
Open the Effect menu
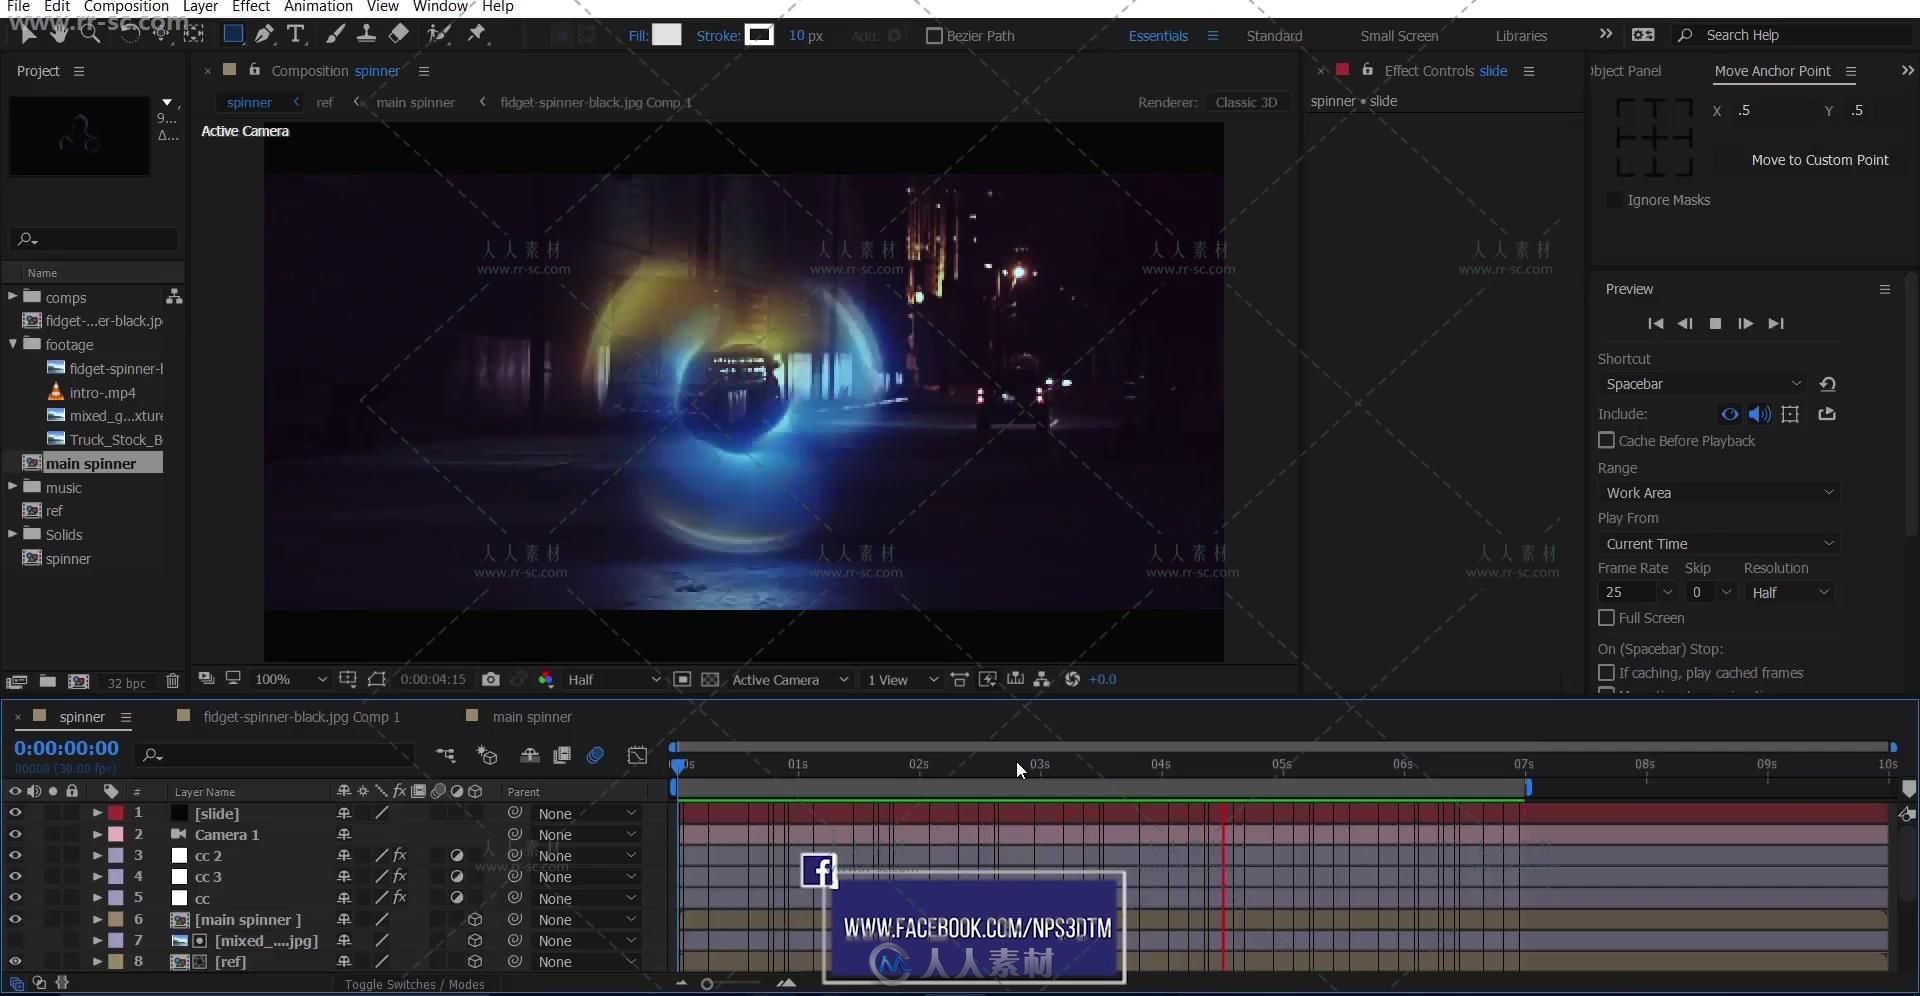point(251,7)
